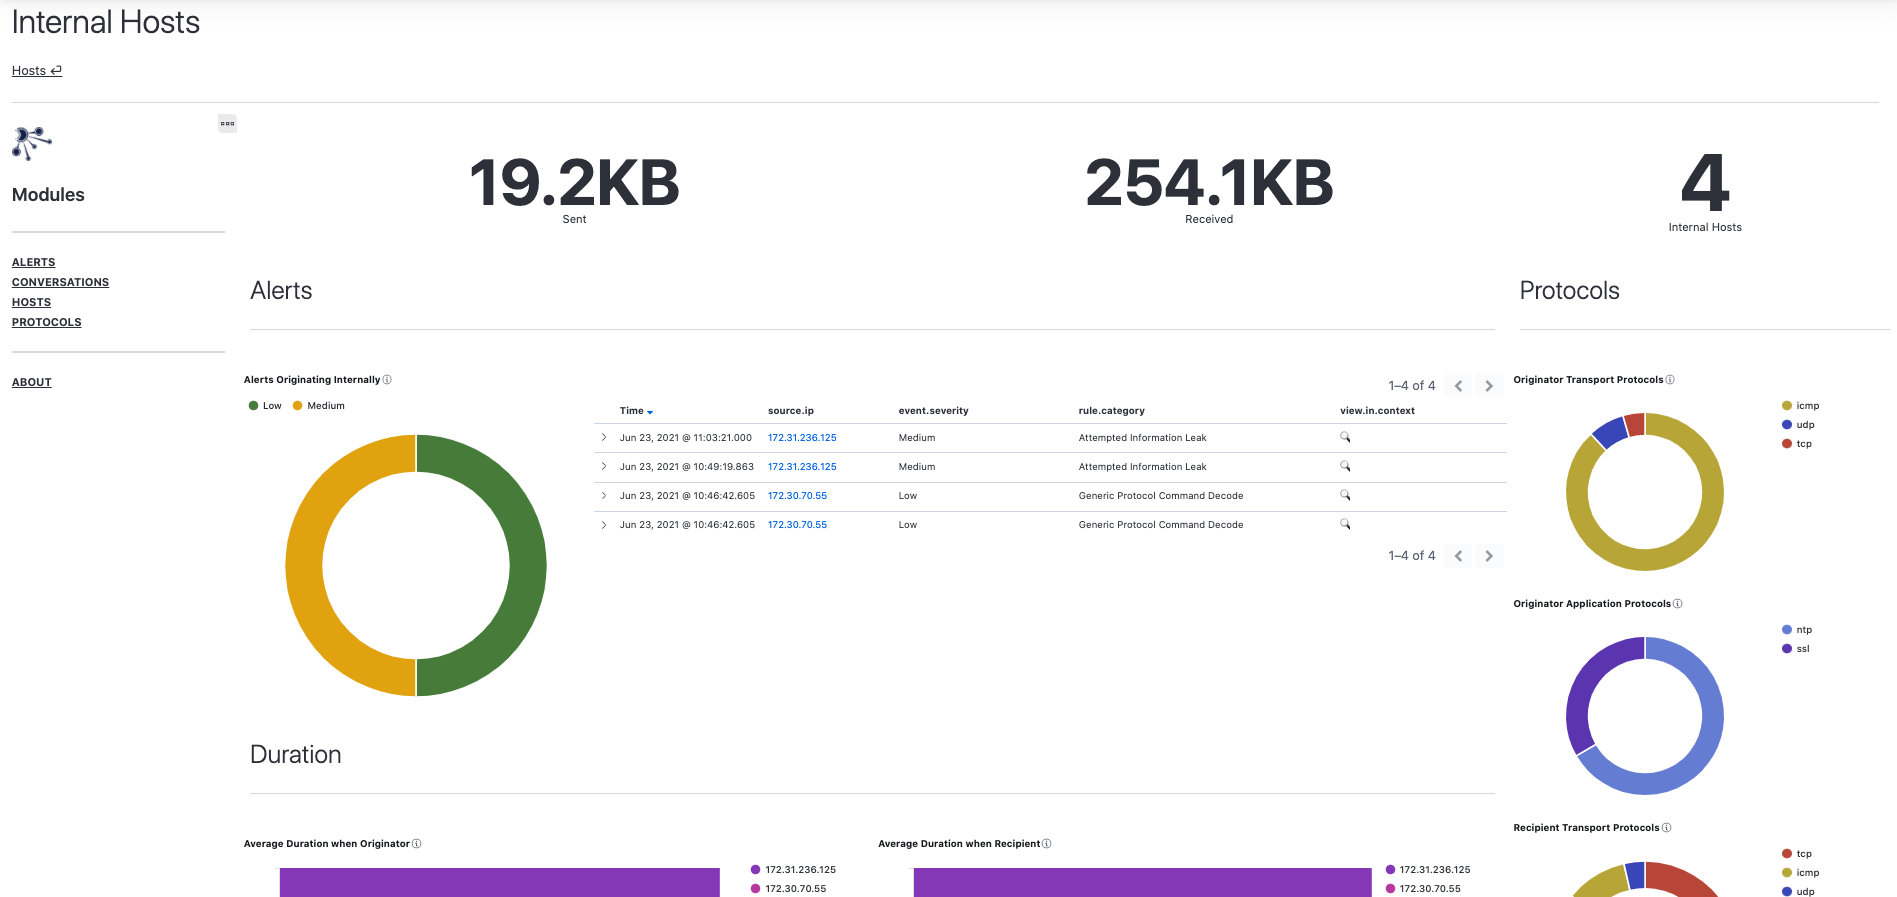Click the green Low segment of alerts donut
Screen dimensions: 1897x897
[x=528, y=565]
